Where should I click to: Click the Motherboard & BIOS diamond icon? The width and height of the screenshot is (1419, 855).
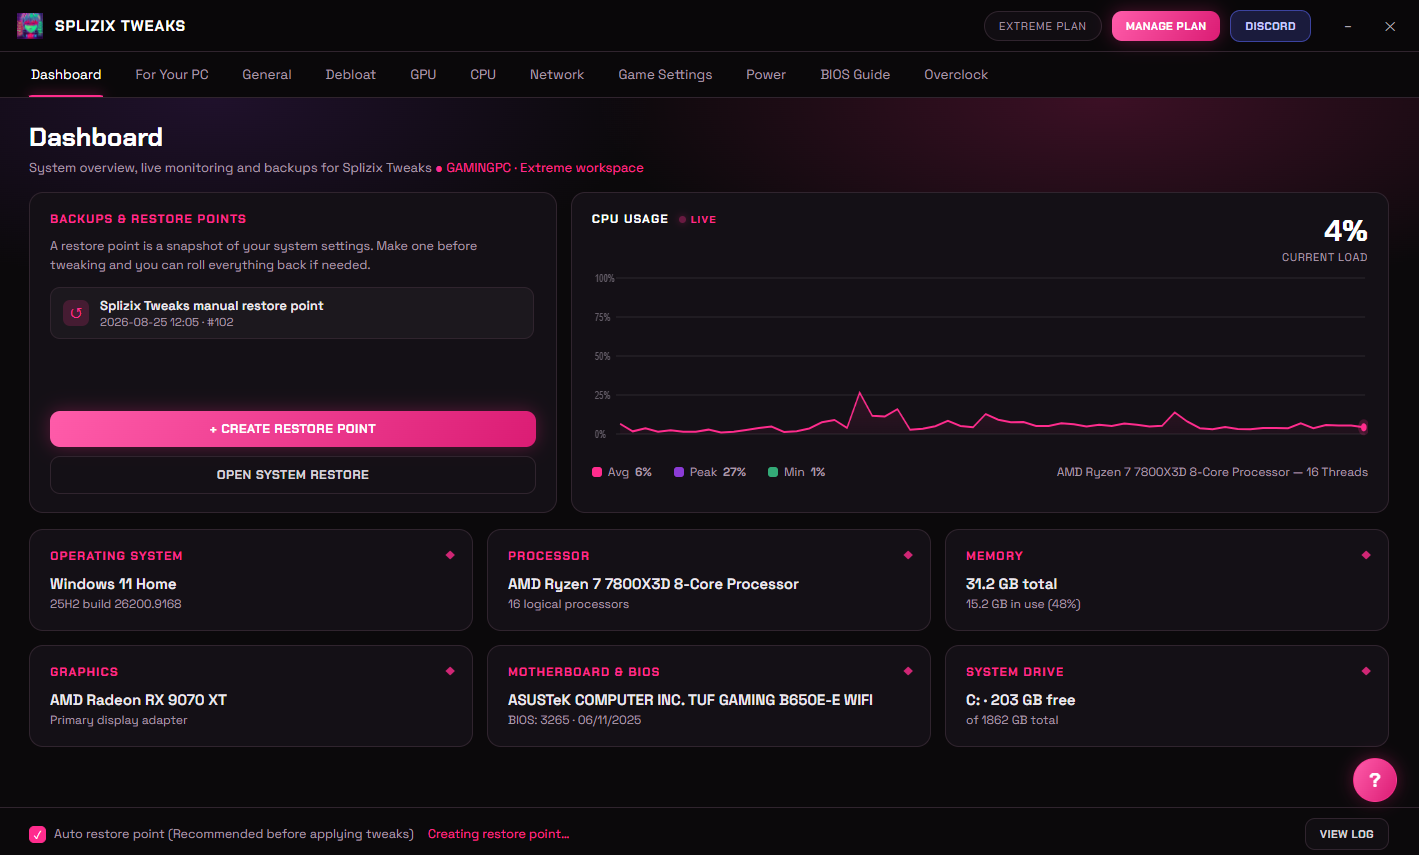click(x=908, y=671)
